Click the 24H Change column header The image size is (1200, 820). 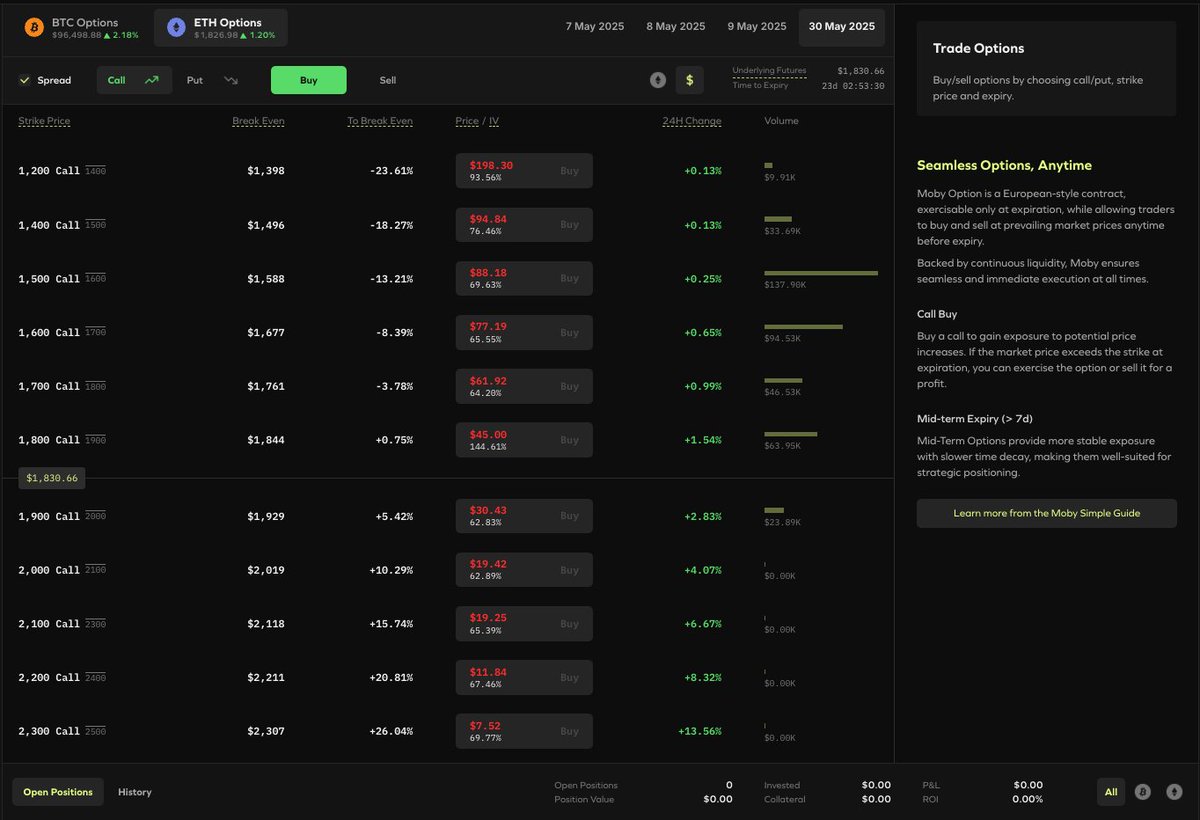point(692,121)
